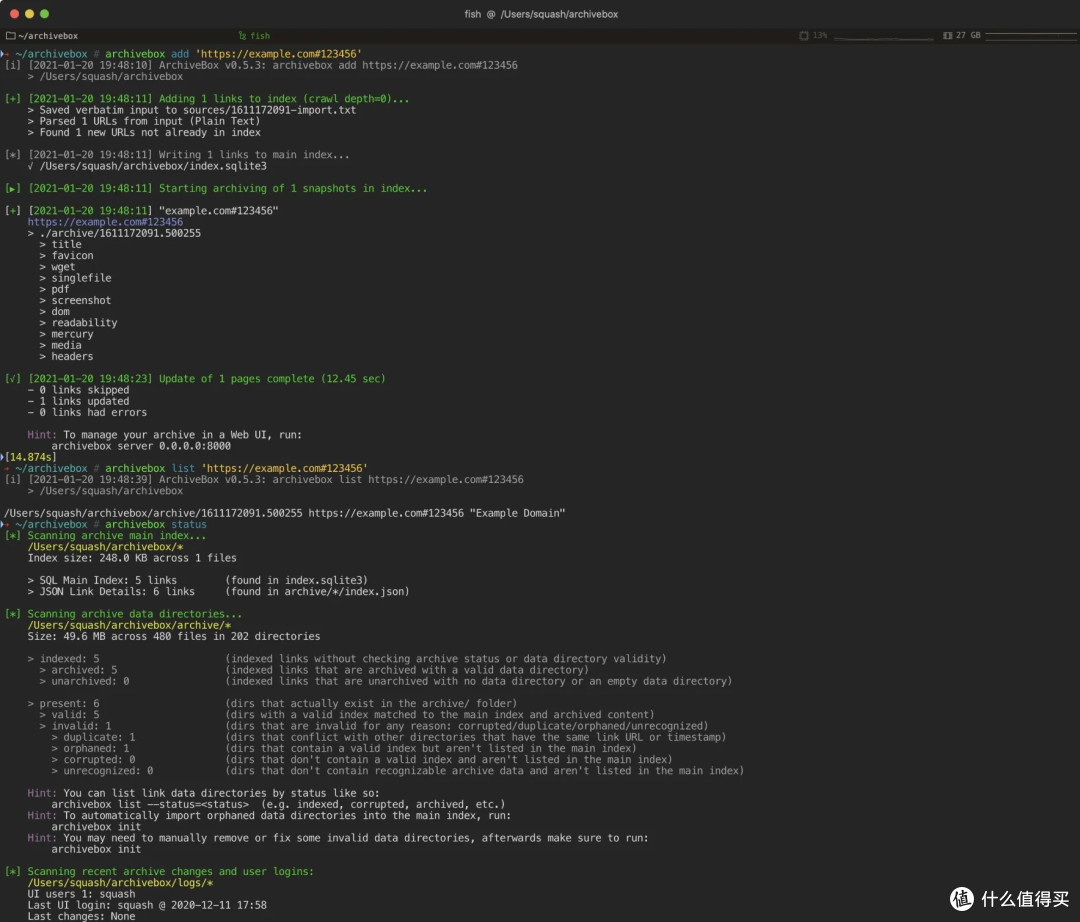Click yellow '/Users/squash/archivebox/archive/*' path

(x=129, y=625)
